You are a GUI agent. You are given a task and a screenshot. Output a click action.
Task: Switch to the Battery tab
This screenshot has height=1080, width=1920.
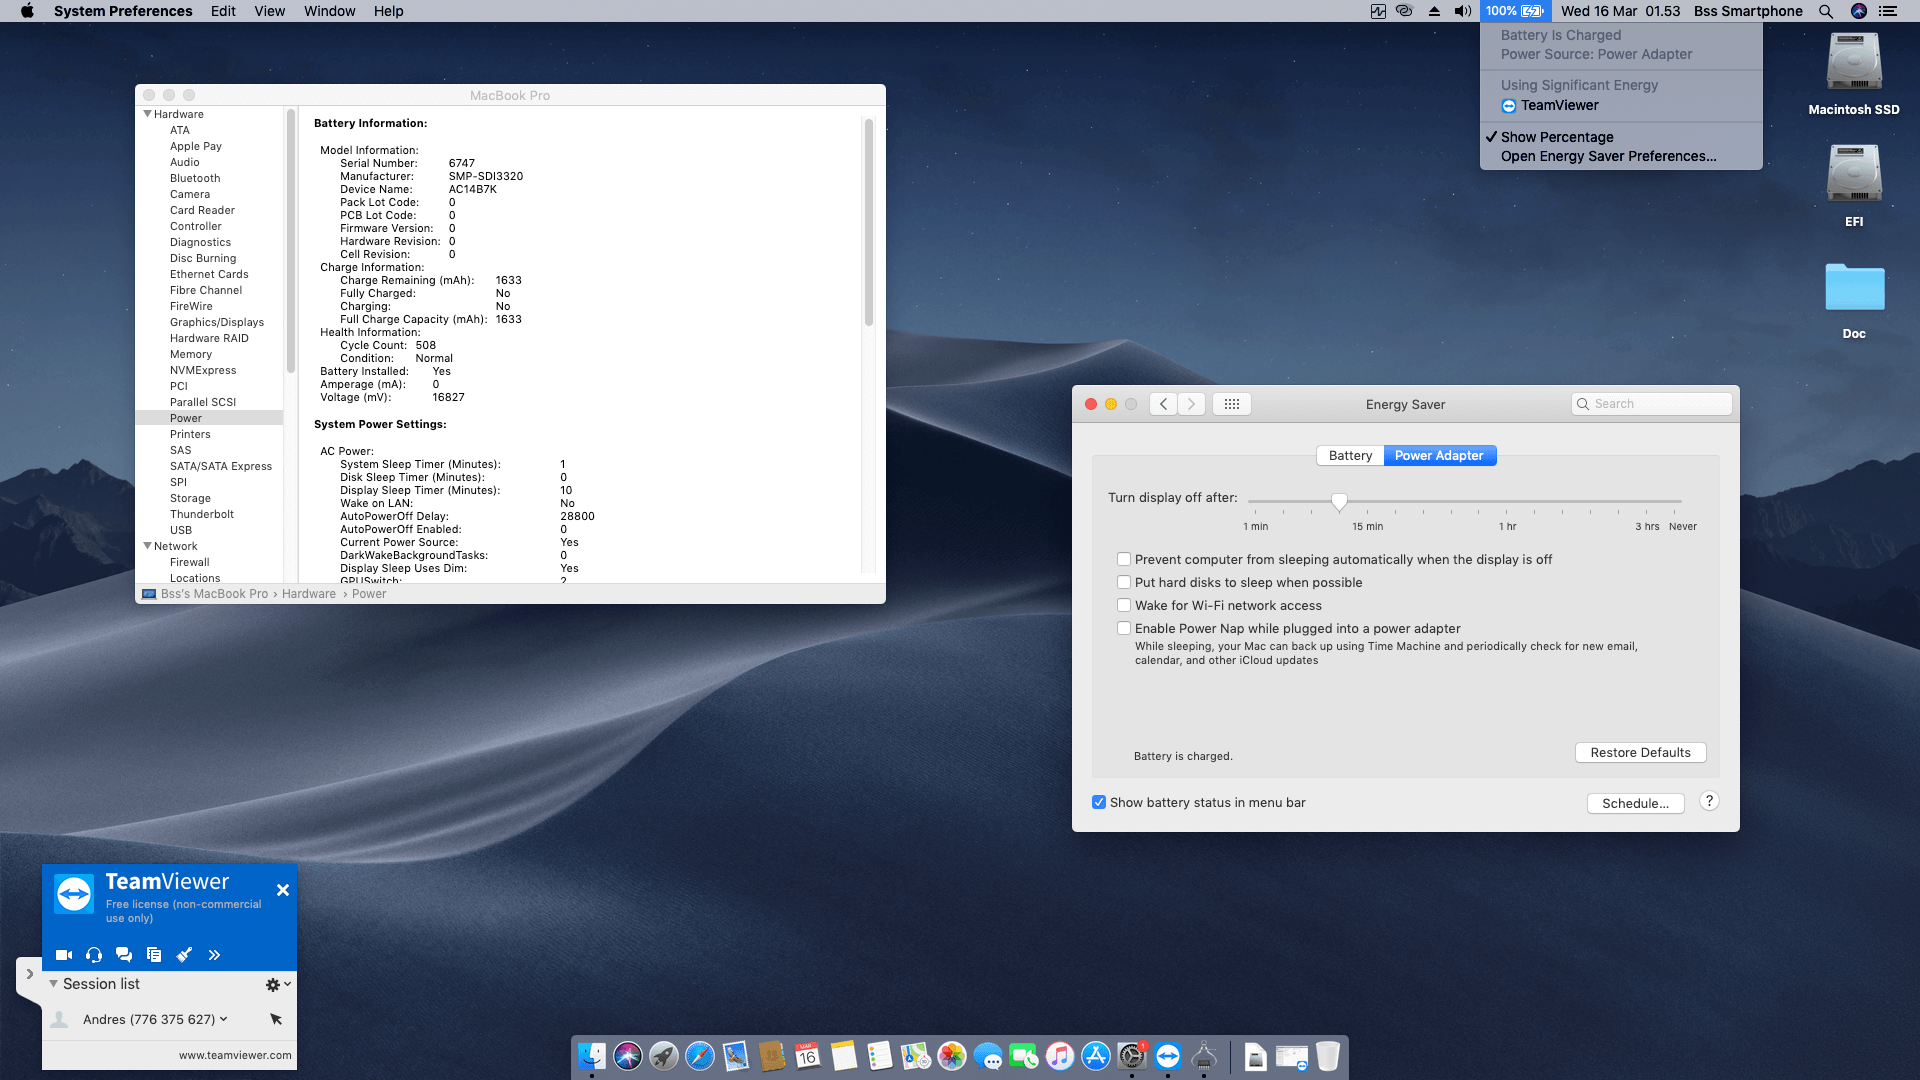click(1350, 455)
